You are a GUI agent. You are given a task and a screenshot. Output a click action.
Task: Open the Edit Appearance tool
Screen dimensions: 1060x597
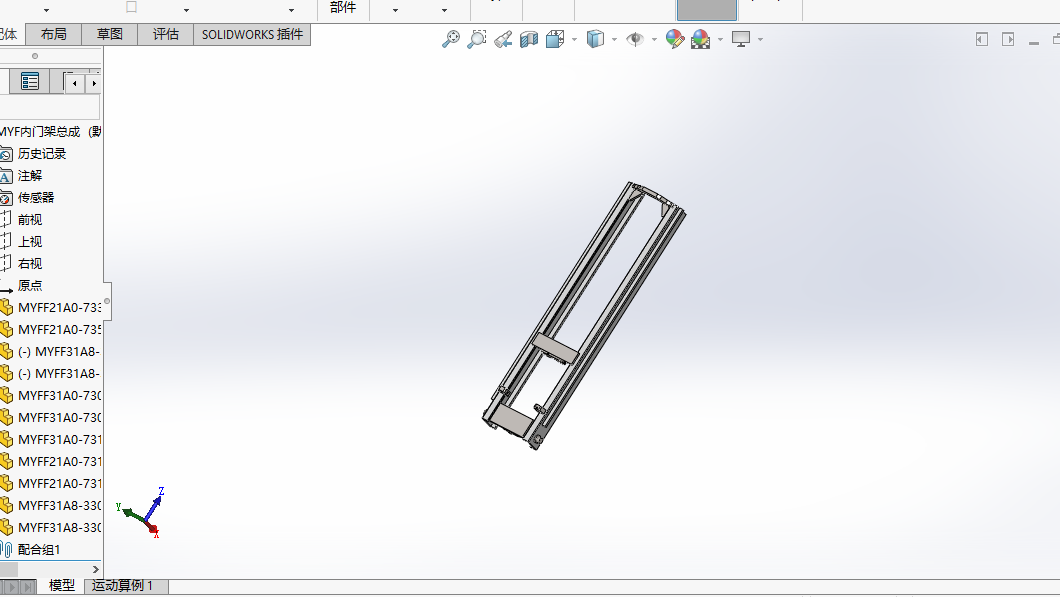tap(674, 39)
